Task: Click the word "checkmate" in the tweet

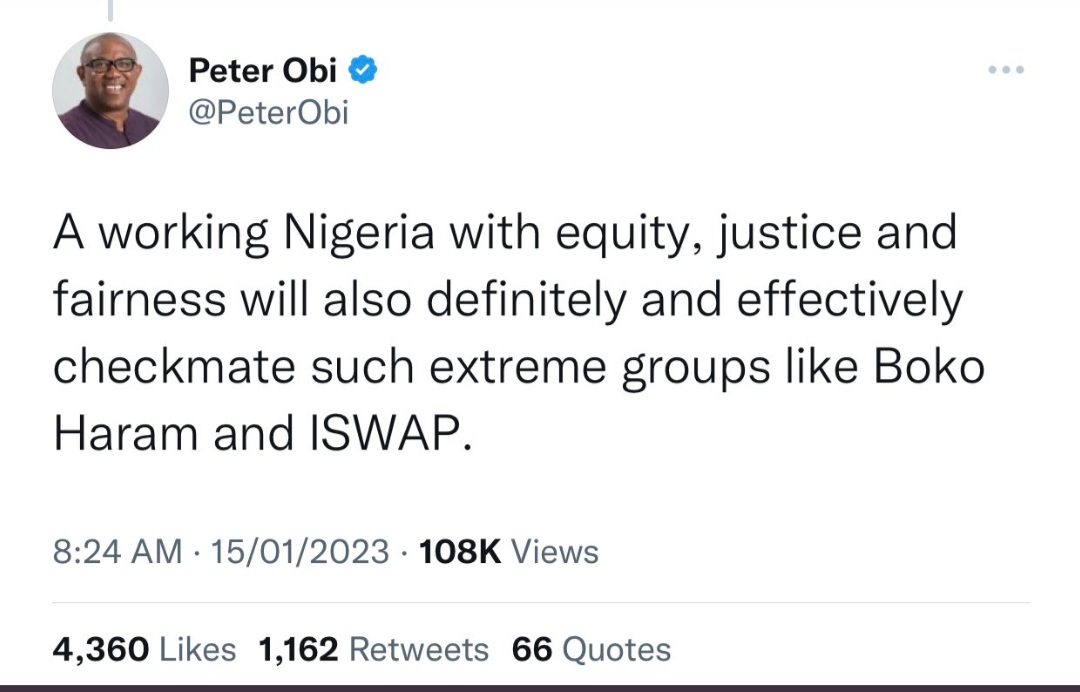Action: pos(174,368)
